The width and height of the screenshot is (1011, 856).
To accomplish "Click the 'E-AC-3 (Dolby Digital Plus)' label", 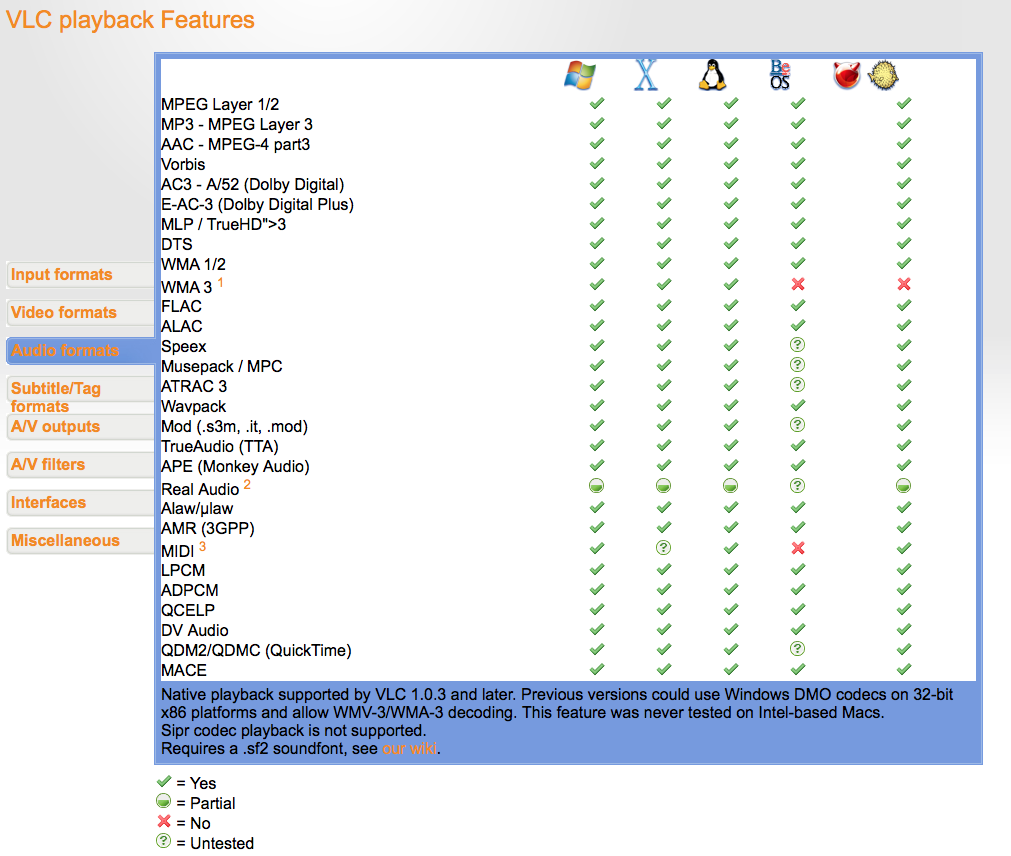I will [257, 204].
